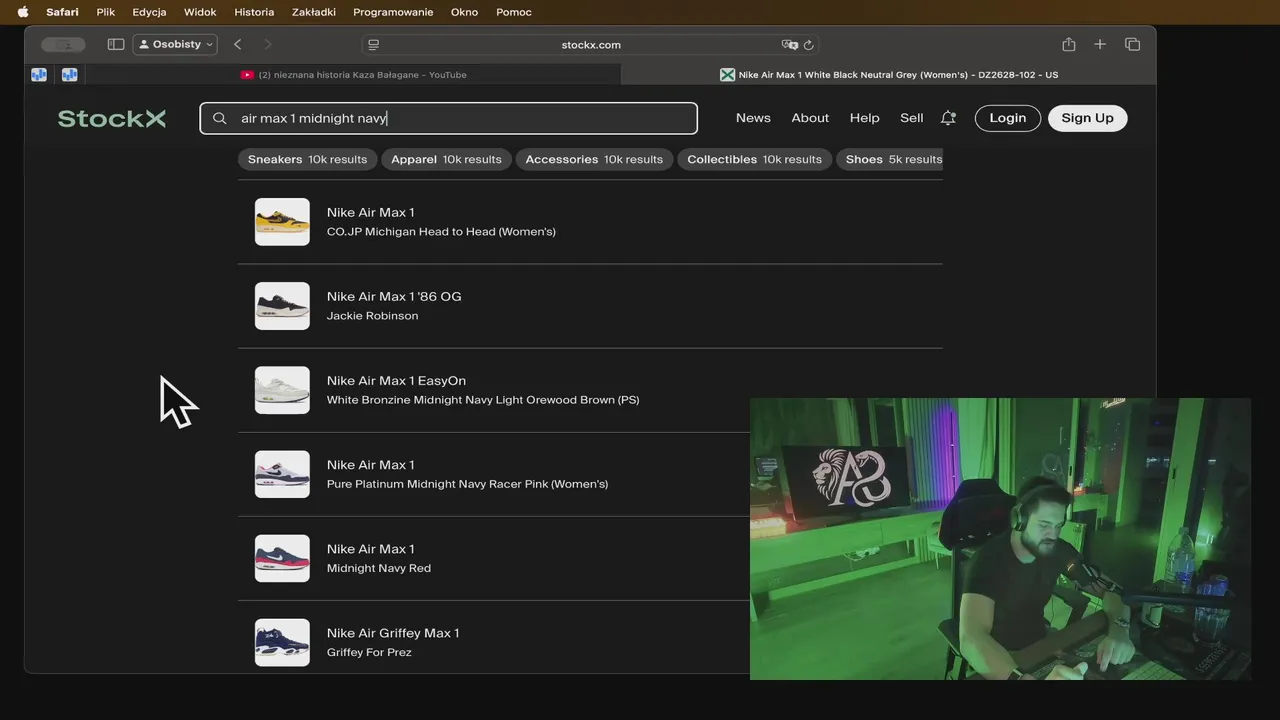Select the Sneakers 10k results filter
The image size is (1280, 720).
tap(307, 159)
